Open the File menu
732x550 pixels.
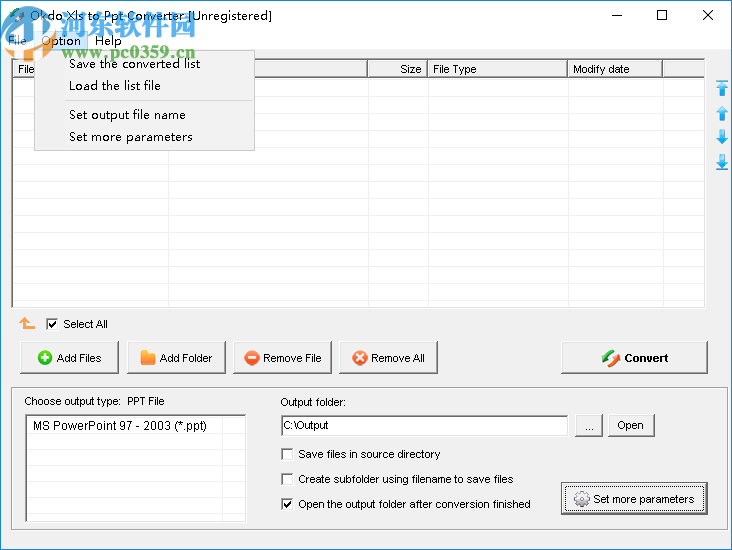pos(17,41)
